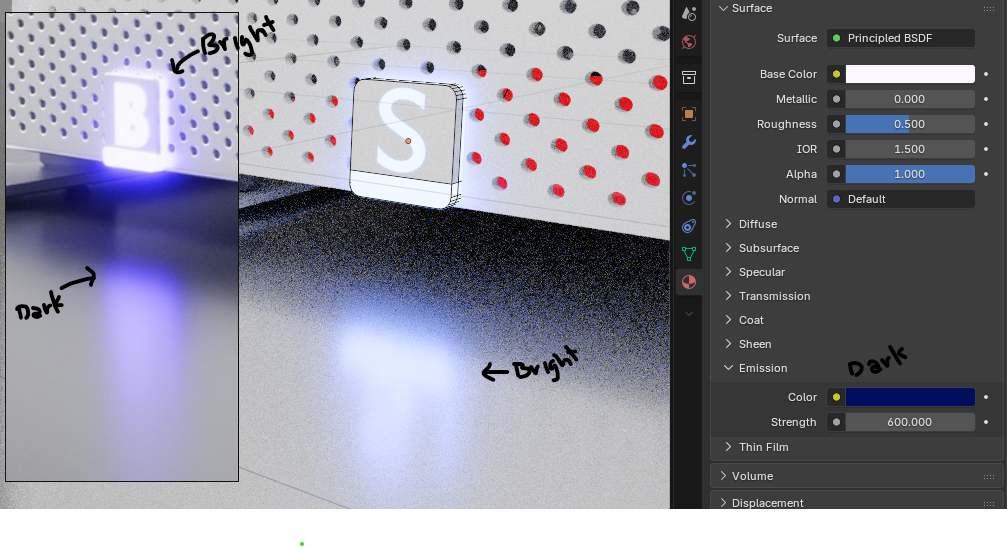
Task: Click the inset render image with letter B
Action: pyautogui.click(x=122, y=247)
